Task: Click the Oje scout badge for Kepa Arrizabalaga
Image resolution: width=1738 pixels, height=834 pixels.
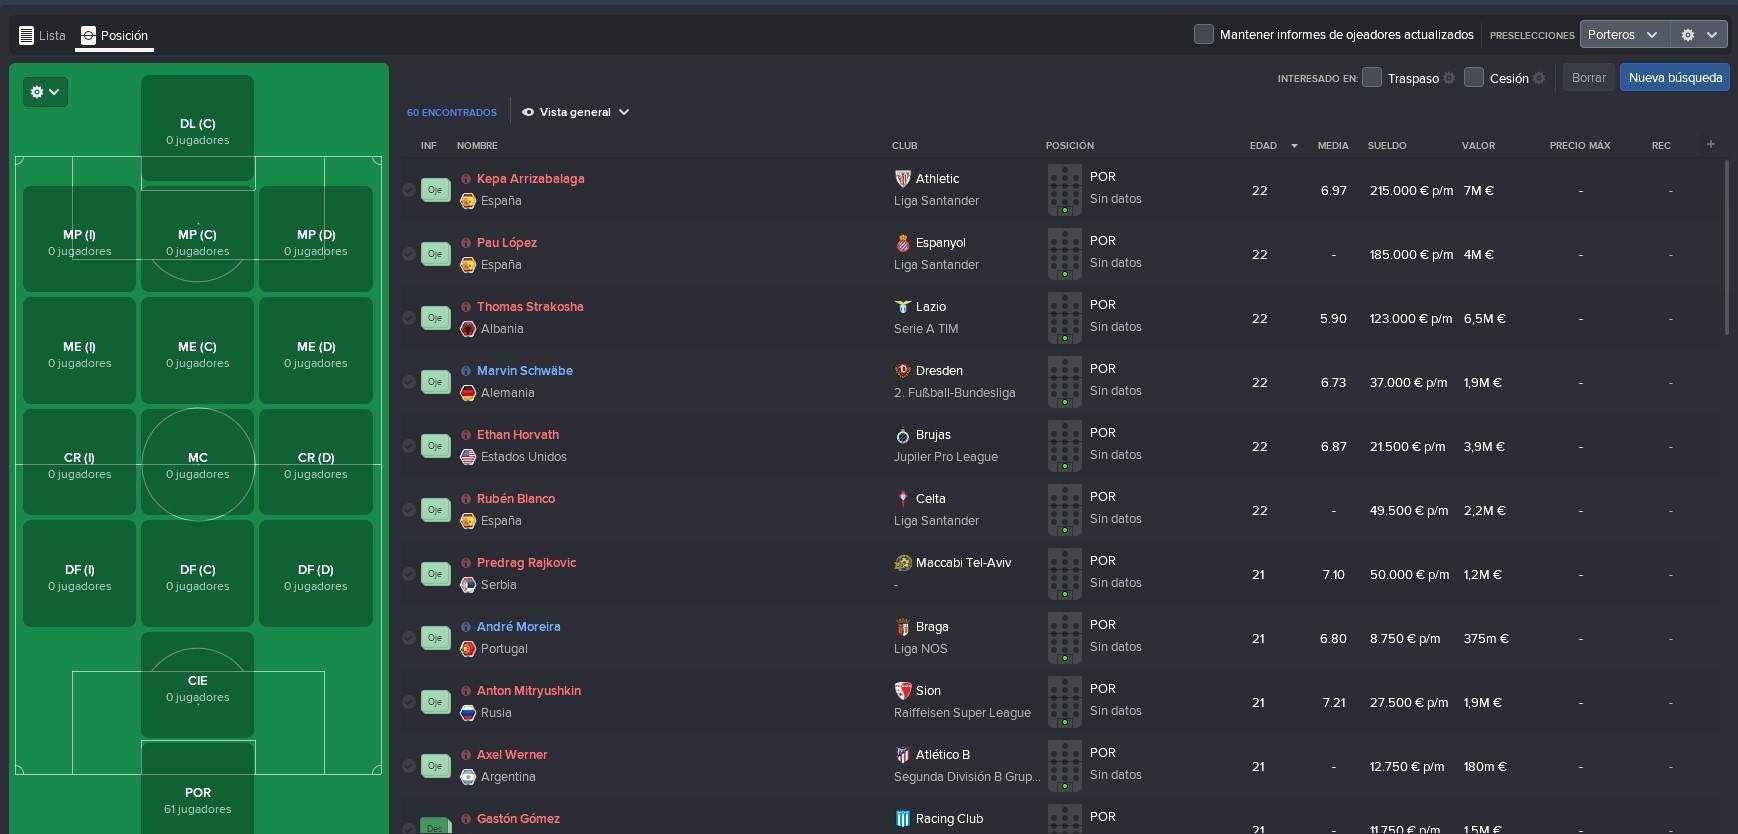Action: tap(435, 190)
